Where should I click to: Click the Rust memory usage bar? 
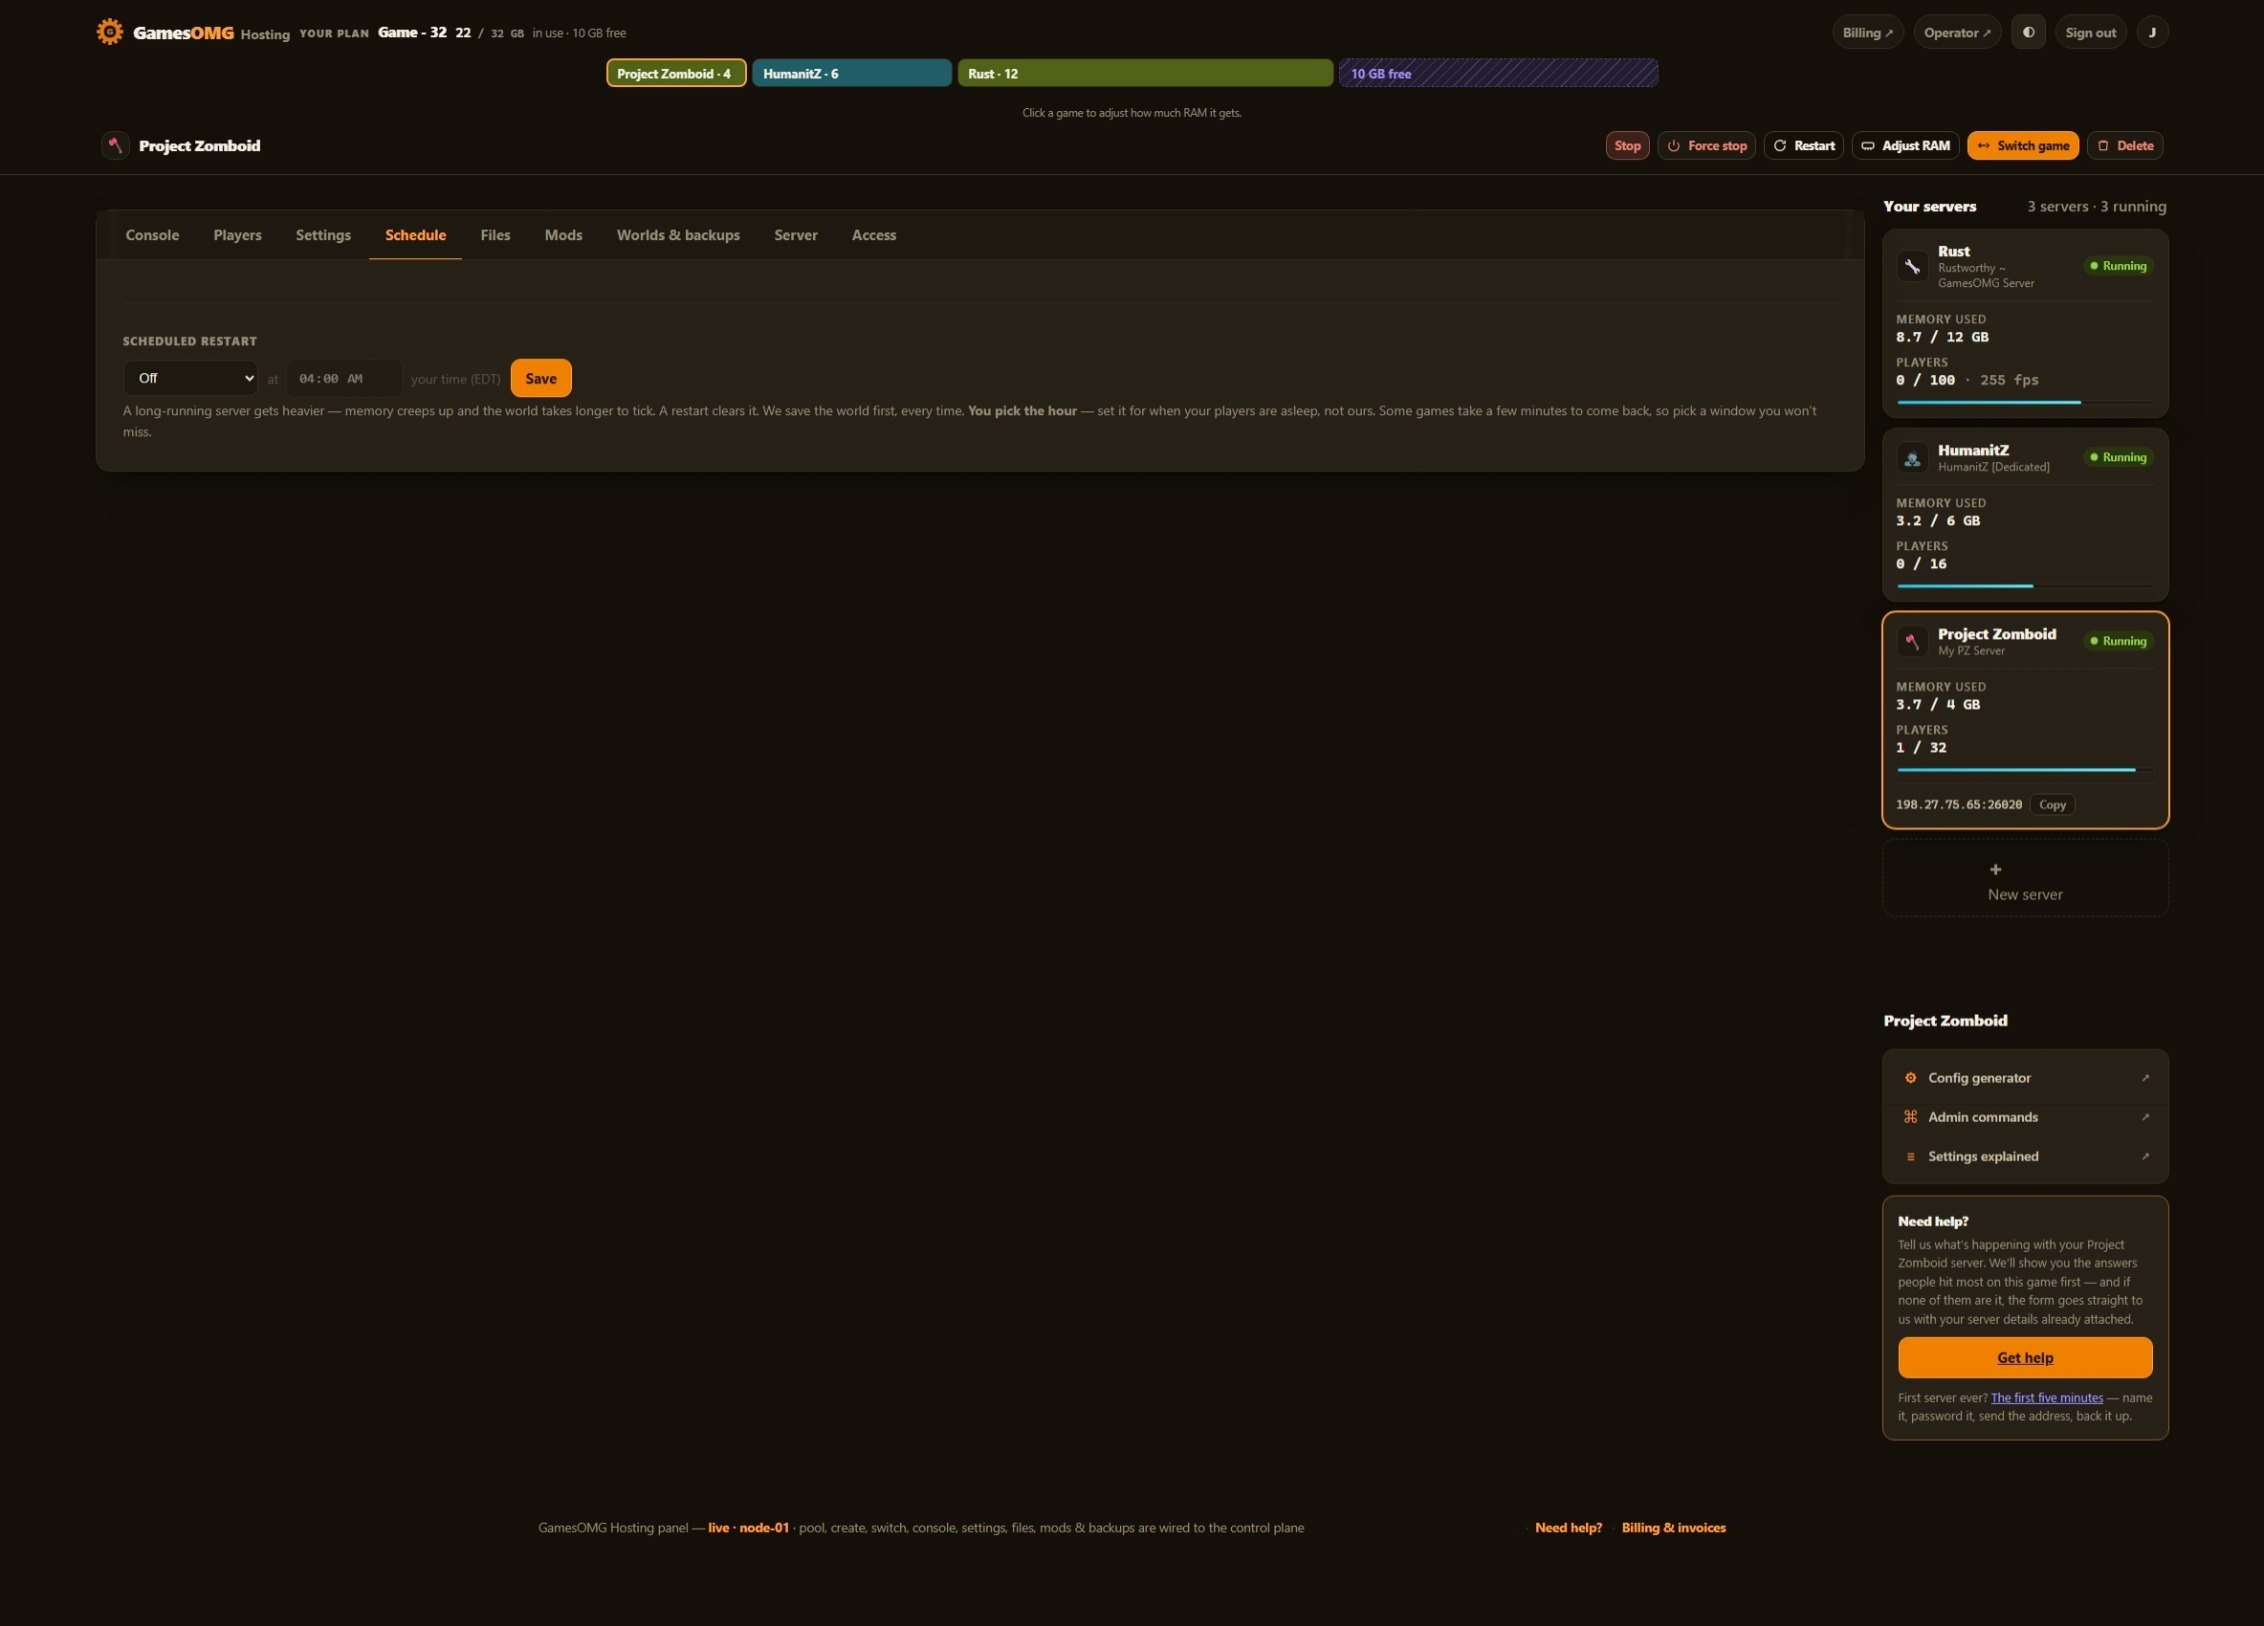click(2025, 402)
